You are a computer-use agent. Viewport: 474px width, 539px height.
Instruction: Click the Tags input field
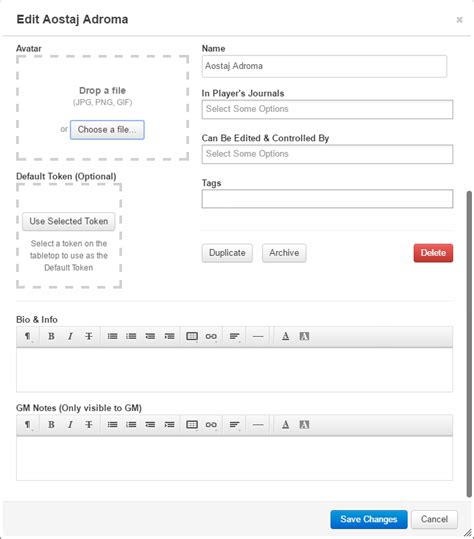pos(327,199)
